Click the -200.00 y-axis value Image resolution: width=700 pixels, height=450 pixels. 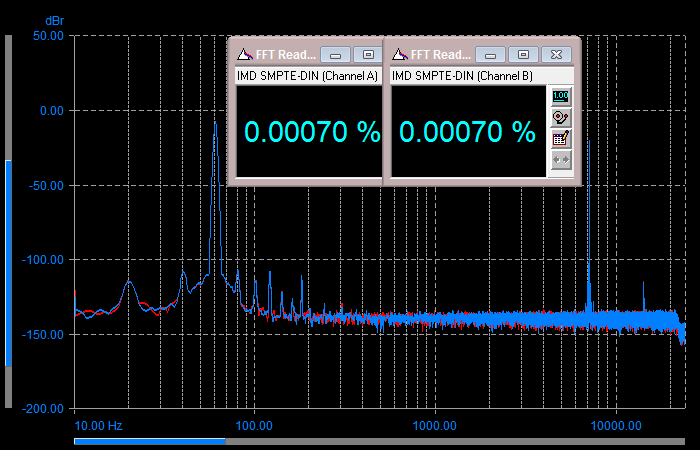(x=43, y=408)
